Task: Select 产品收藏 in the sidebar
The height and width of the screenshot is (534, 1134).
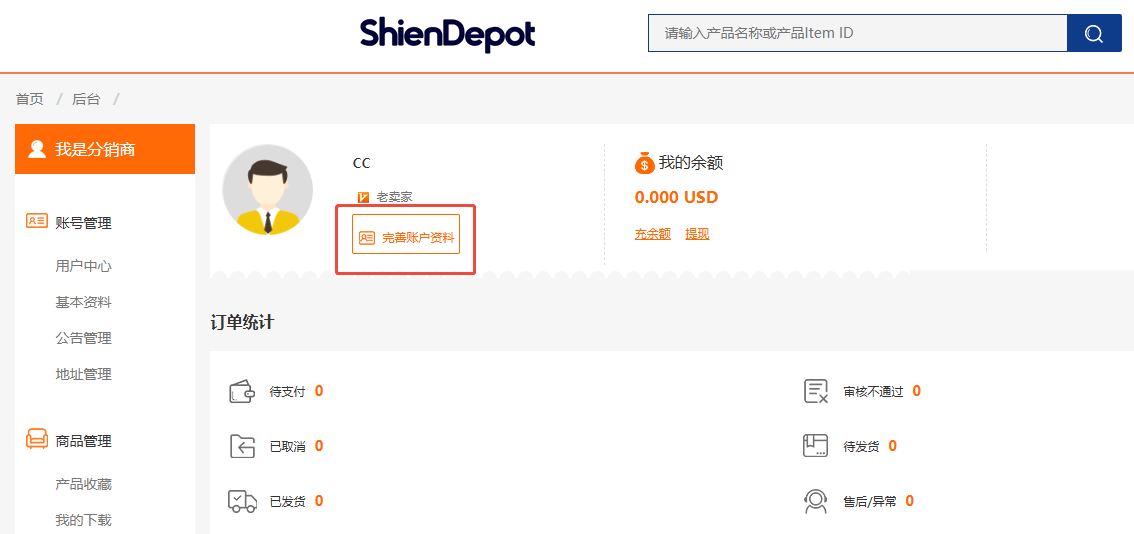Action: 83,484
